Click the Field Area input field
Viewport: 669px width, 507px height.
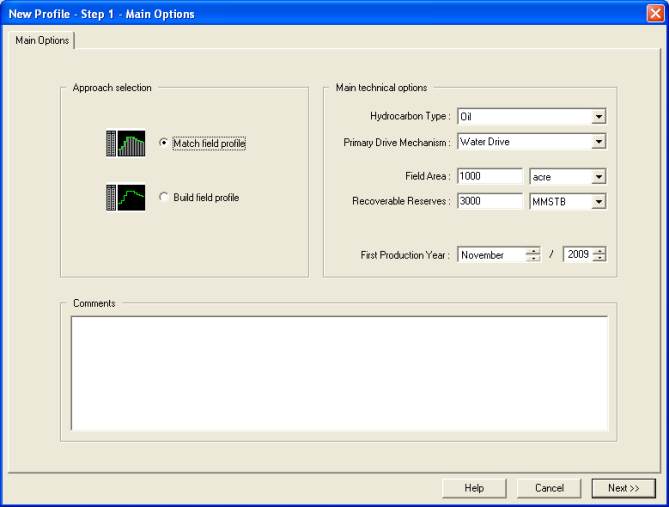[489, 177]
